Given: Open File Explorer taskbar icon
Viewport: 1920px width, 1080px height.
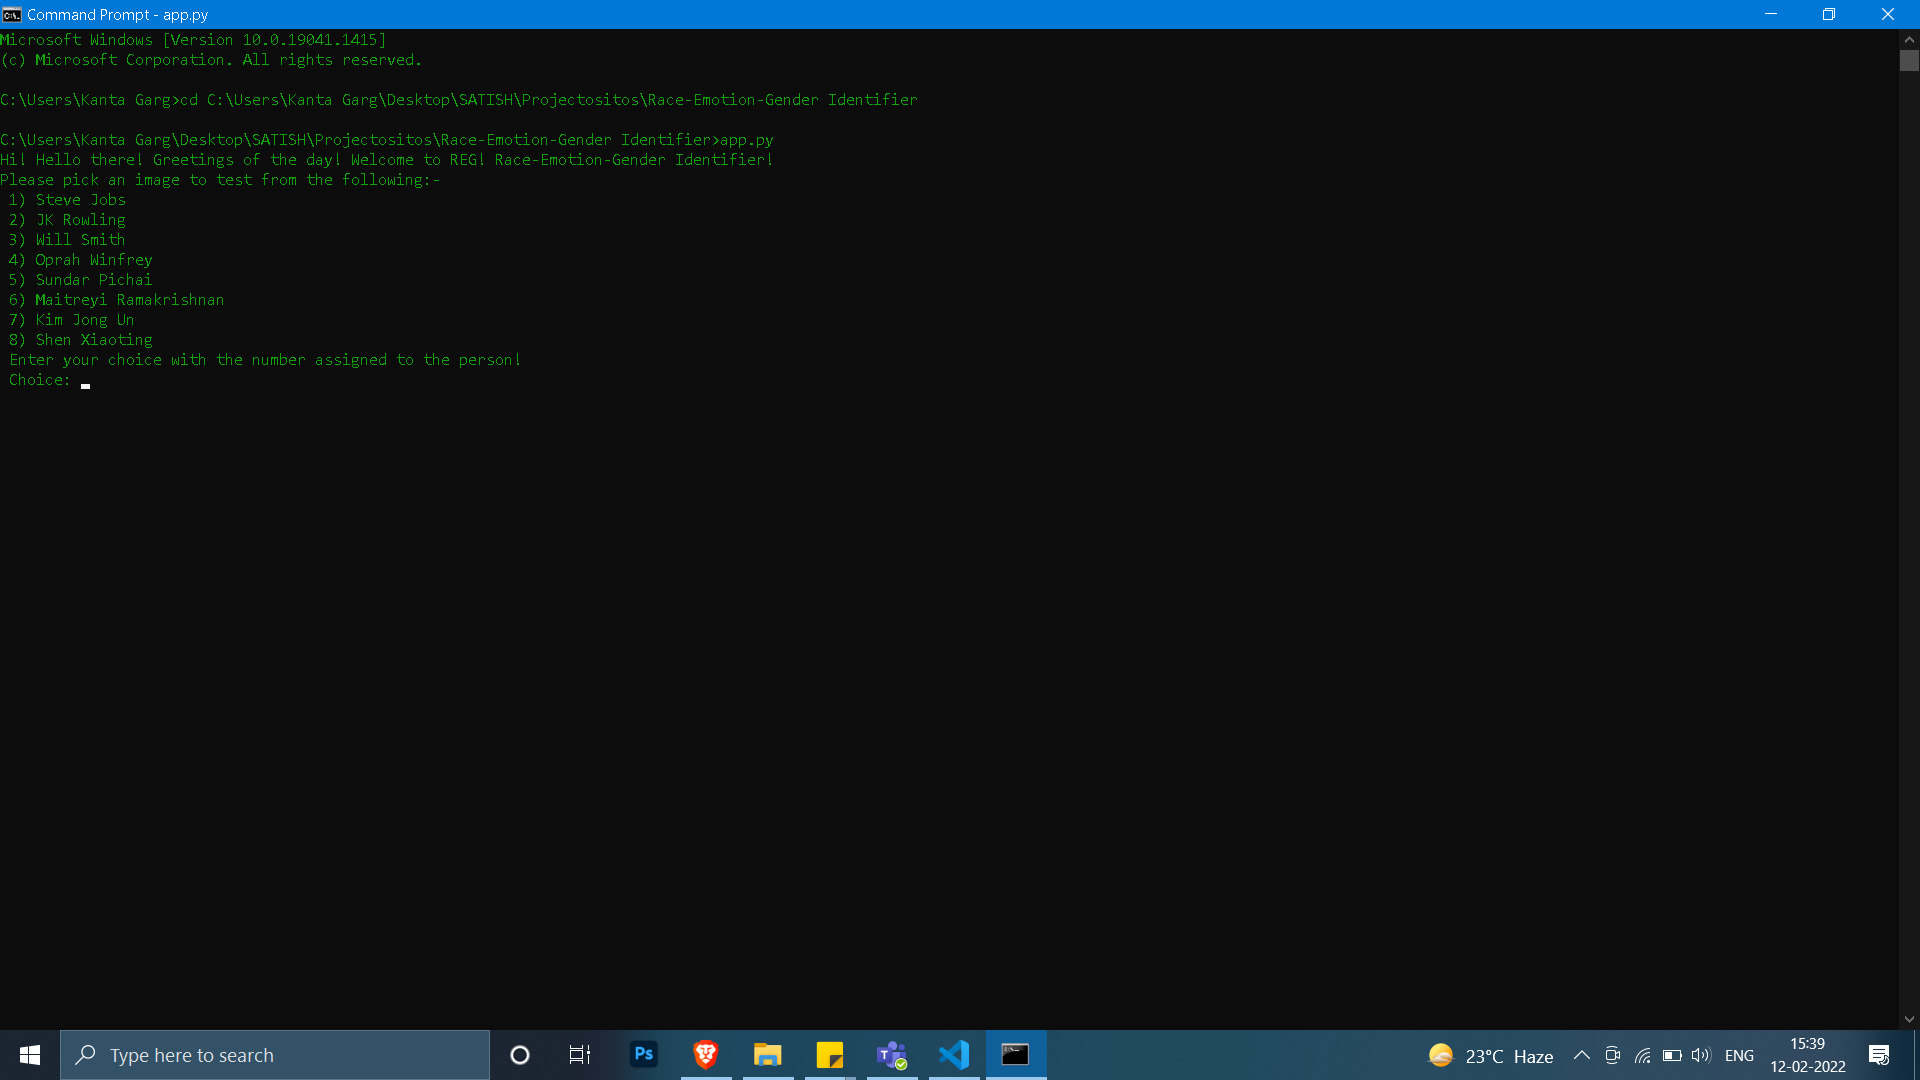Looking at the screenshot, I should click(x=767, y=1054).
